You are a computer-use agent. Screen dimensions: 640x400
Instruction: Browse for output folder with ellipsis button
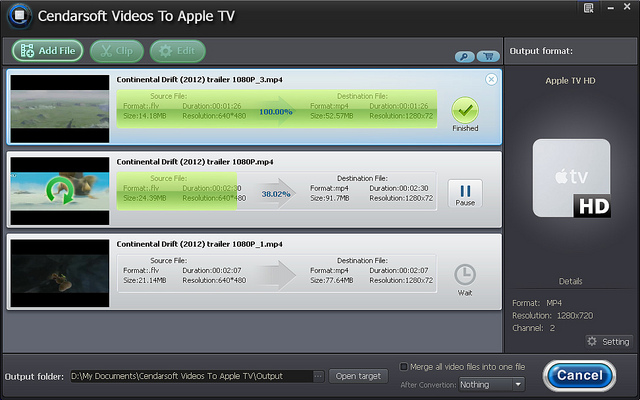click(319, 376)
